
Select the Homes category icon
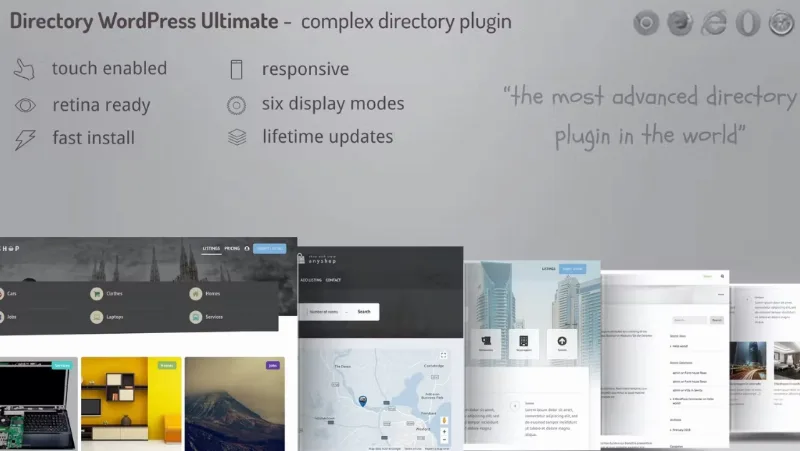196,293
